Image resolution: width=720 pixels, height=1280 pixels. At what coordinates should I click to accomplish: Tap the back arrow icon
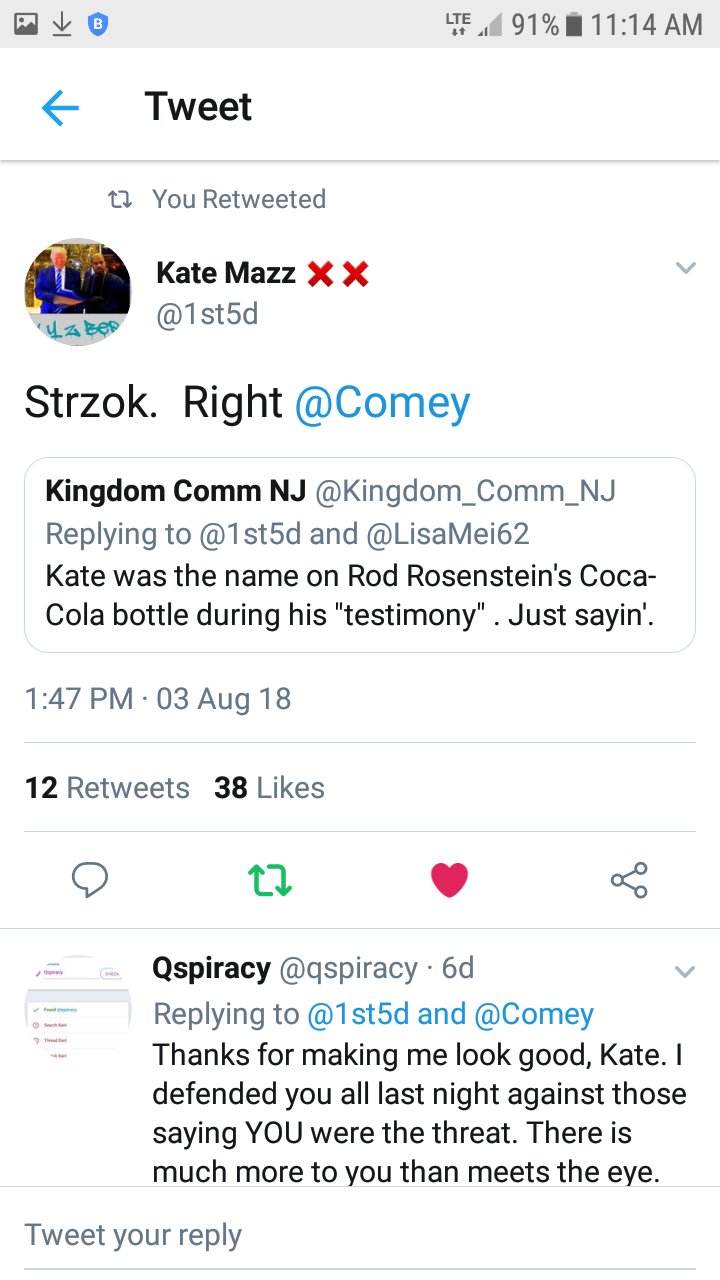[60, 107]
